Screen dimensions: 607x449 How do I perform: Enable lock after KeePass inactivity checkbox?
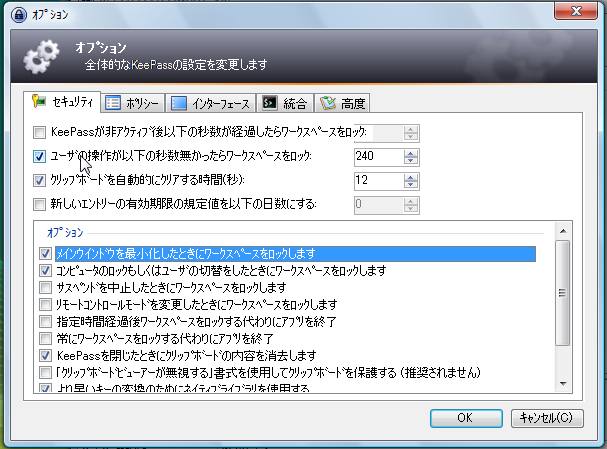(x=39, y=133)
